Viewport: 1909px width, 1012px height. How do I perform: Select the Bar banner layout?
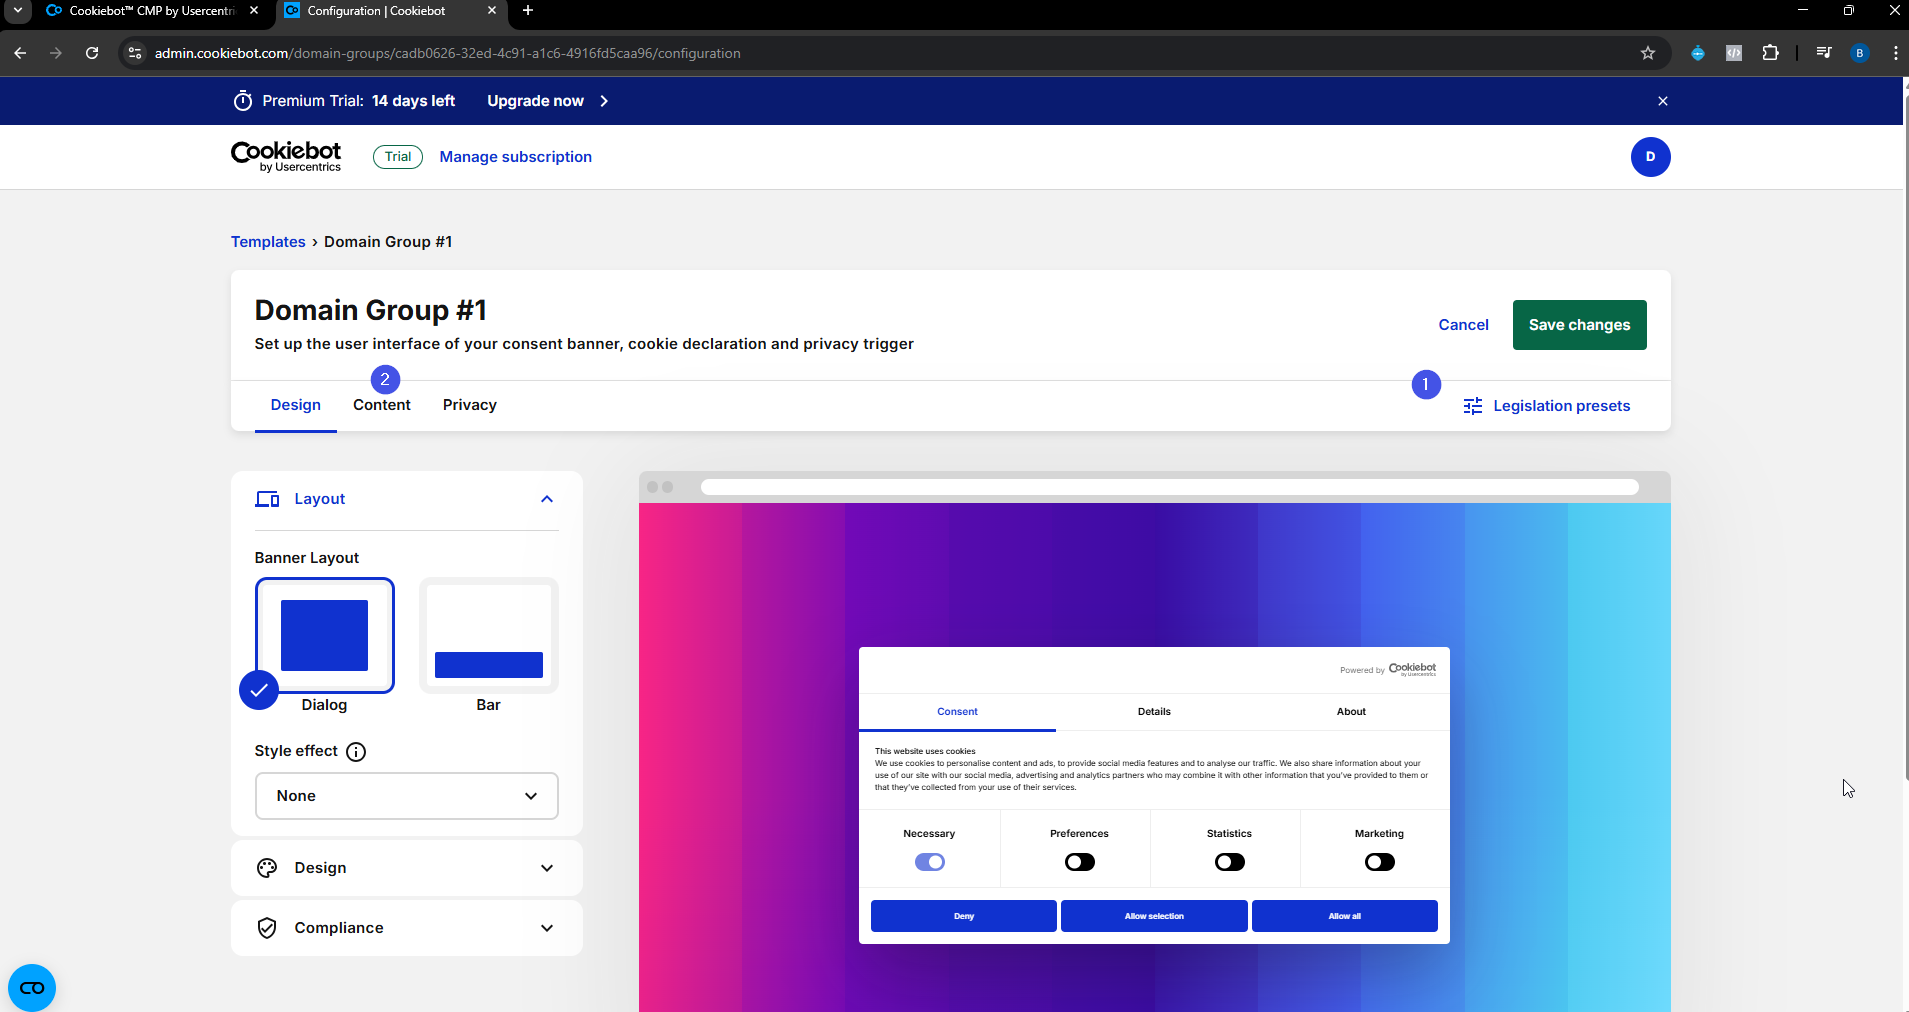tap(489, 636)
